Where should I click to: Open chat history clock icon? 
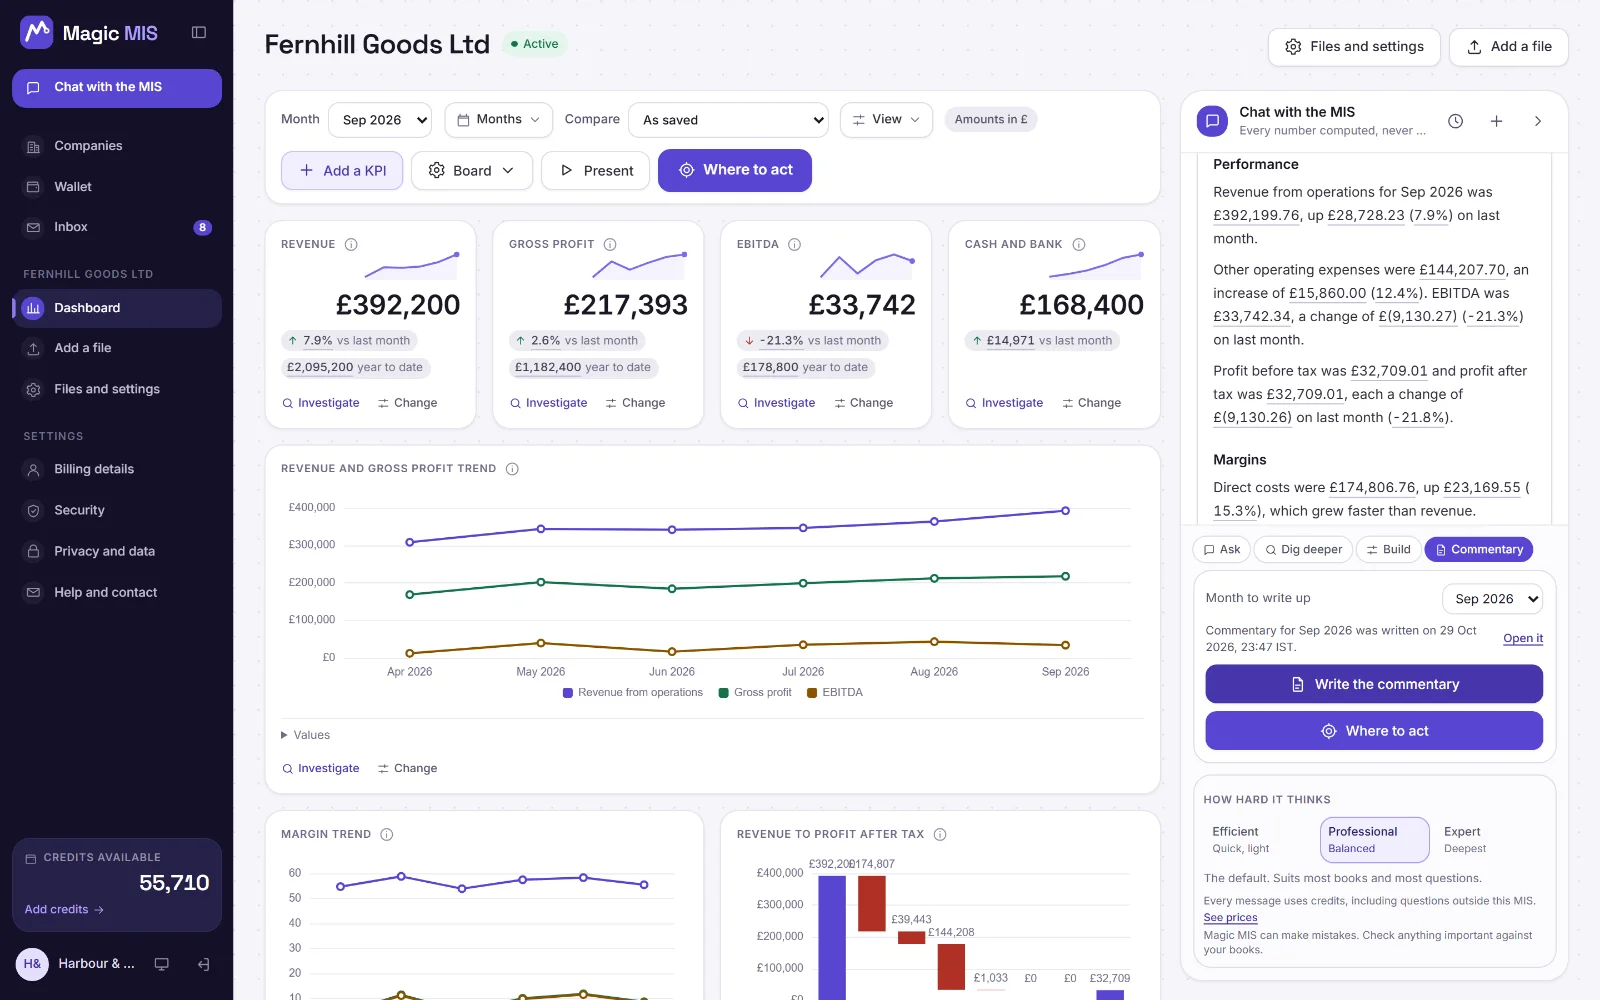1456,121
